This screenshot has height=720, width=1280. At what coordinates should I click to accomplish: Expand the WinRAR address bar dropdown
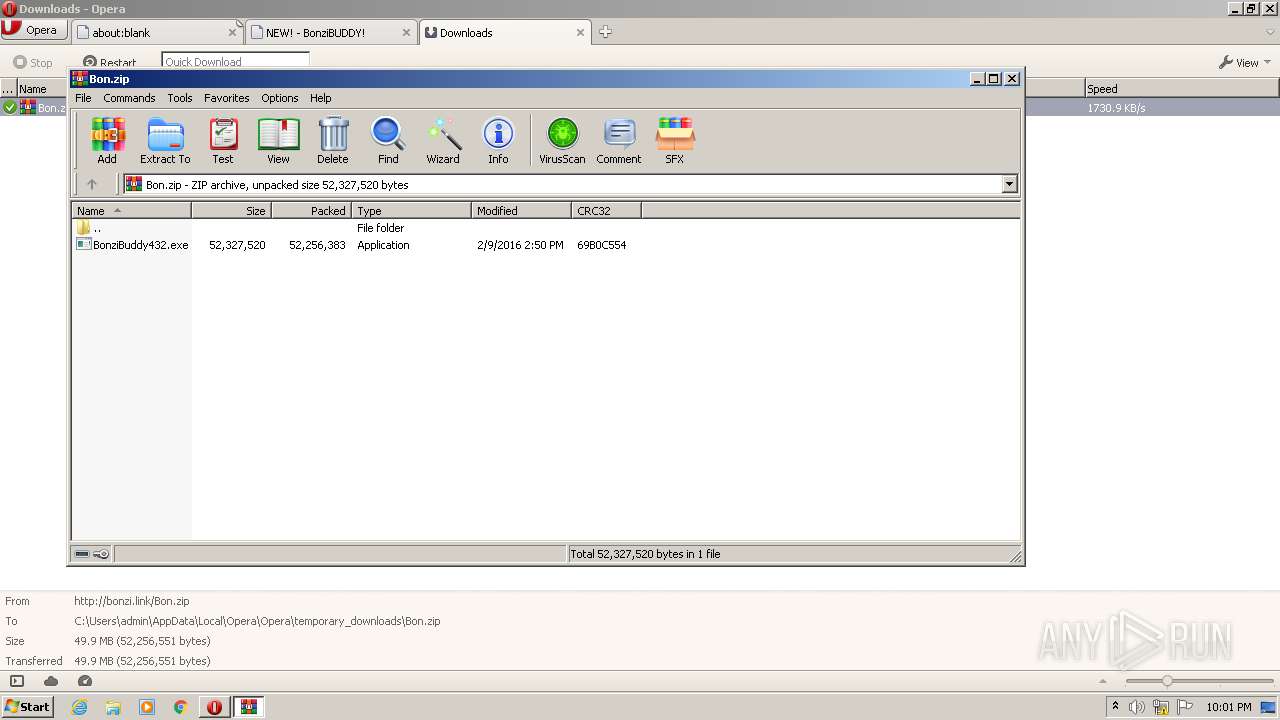coord(1009,184)
